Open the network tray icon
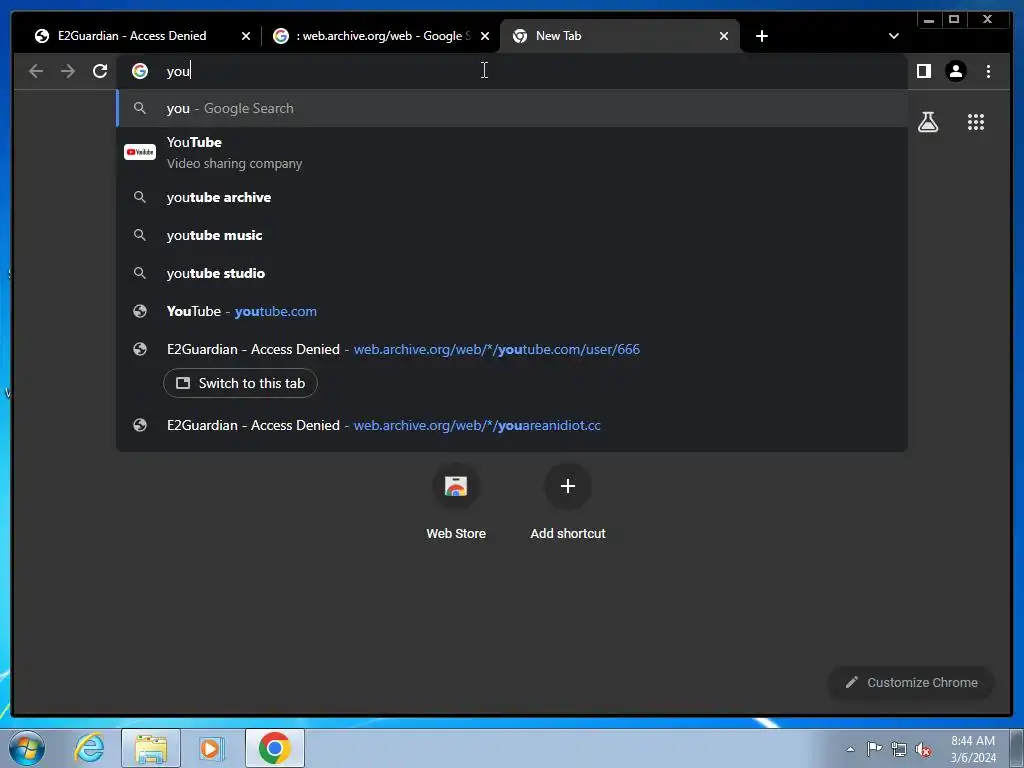Screen dimensions: 1024x768 899,749
